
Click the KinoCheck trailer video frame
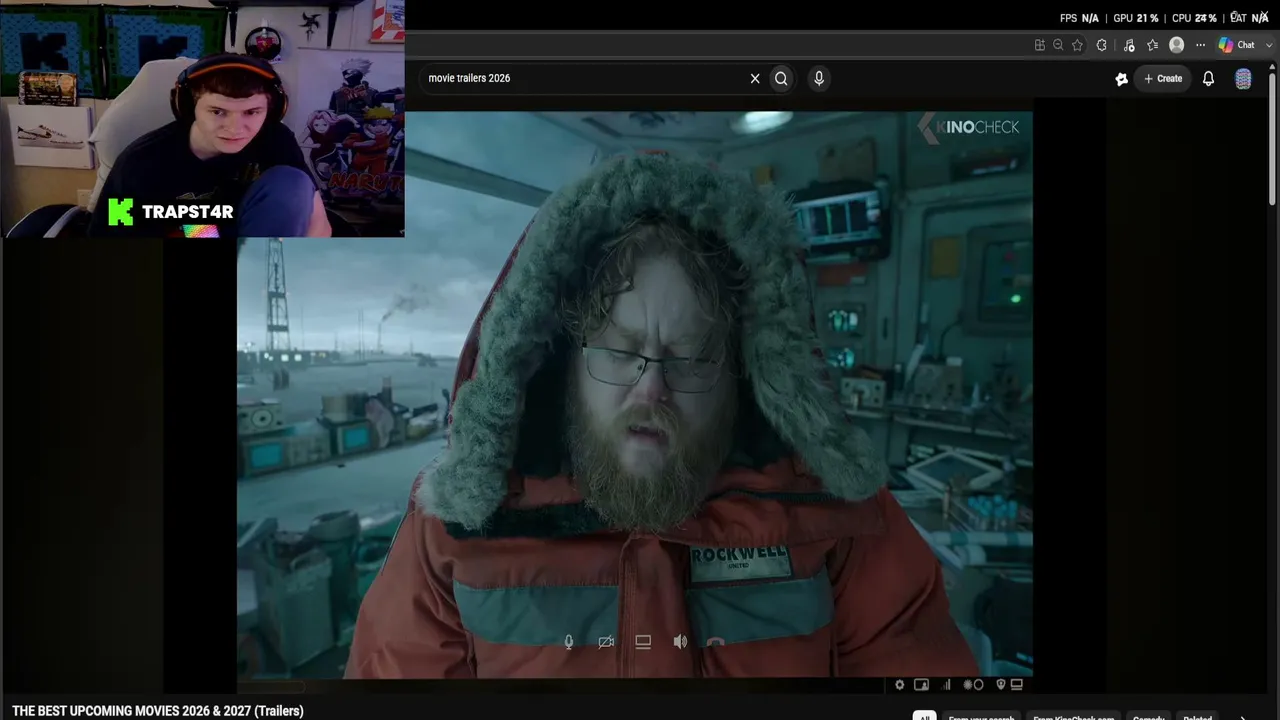(x=634, y=395)
